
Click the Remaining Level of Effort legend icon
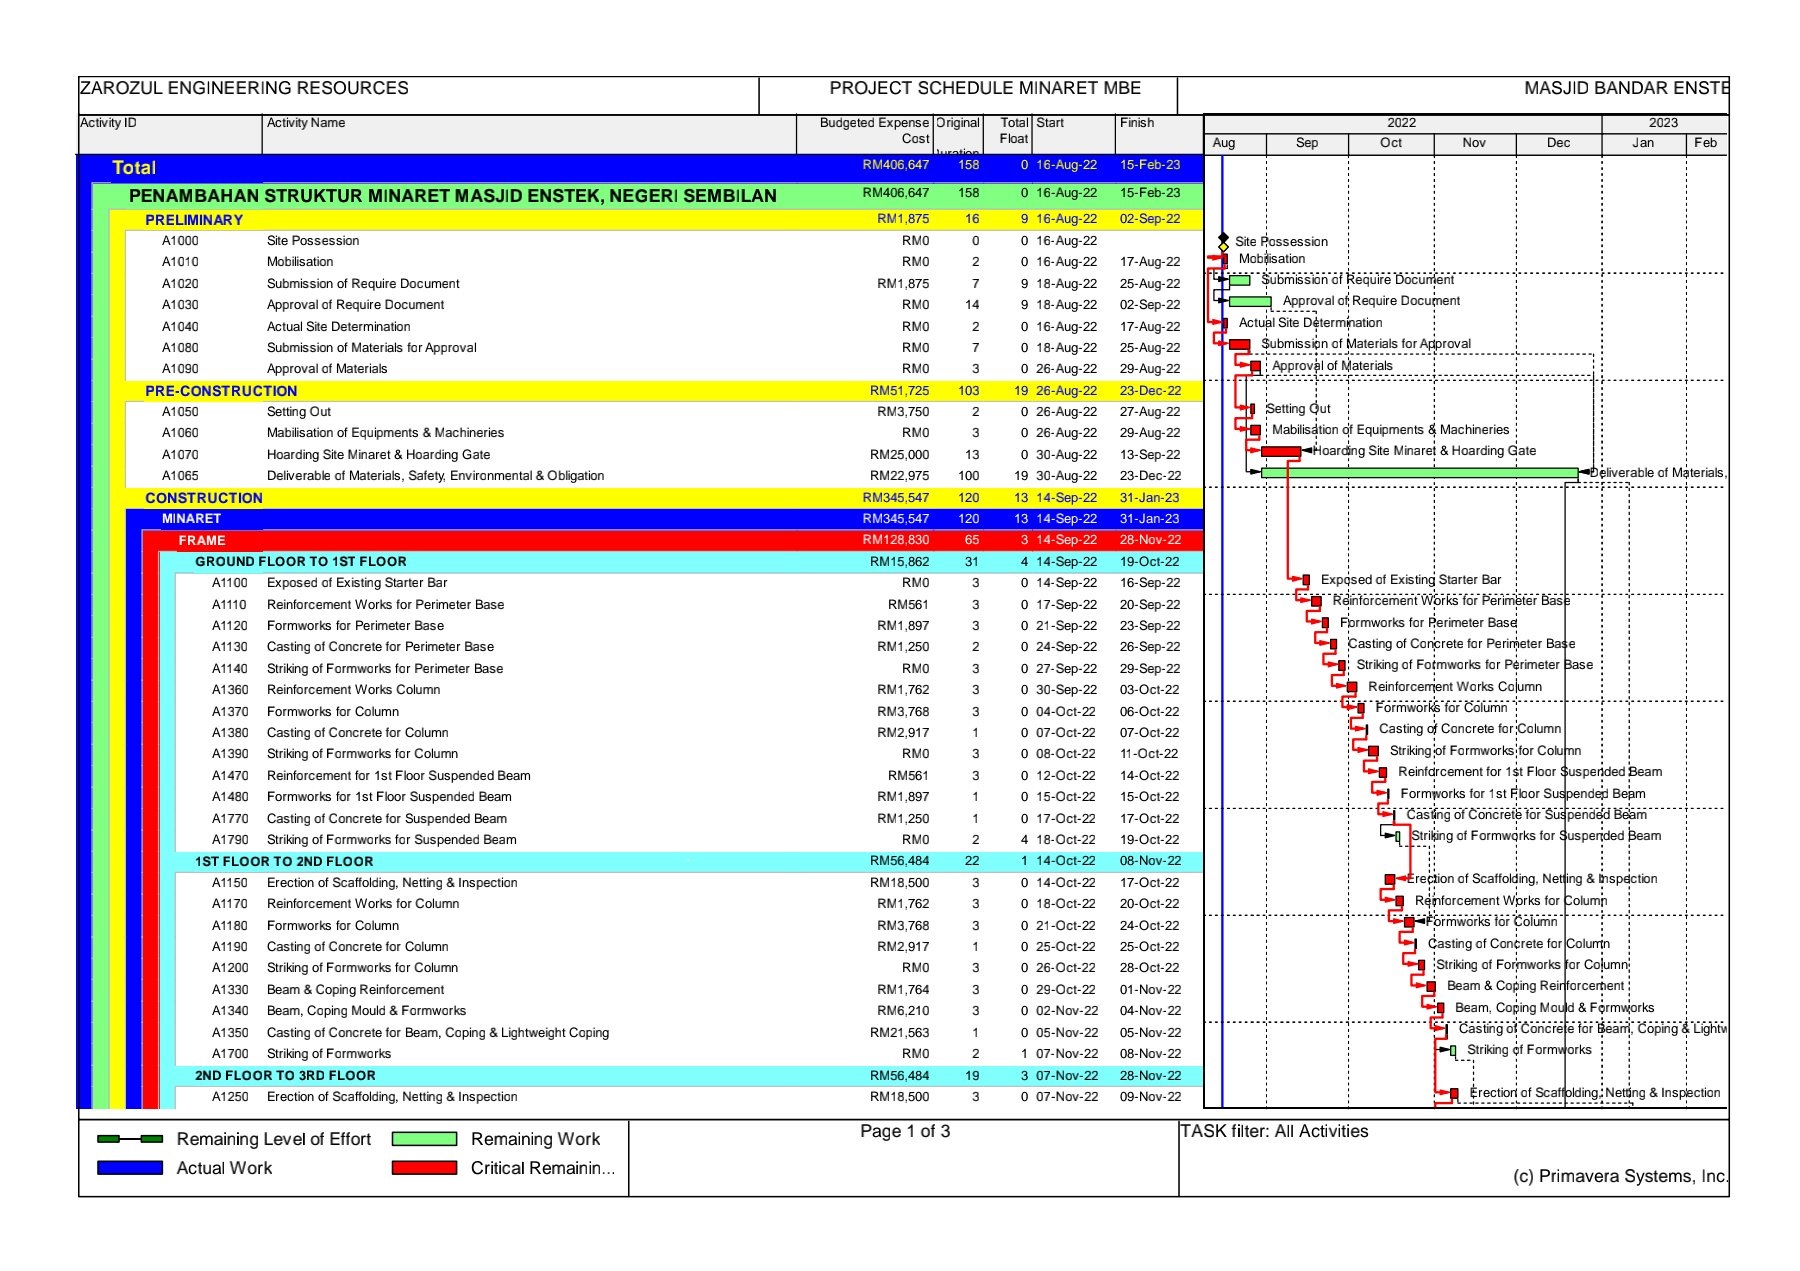click(130, 1139)
